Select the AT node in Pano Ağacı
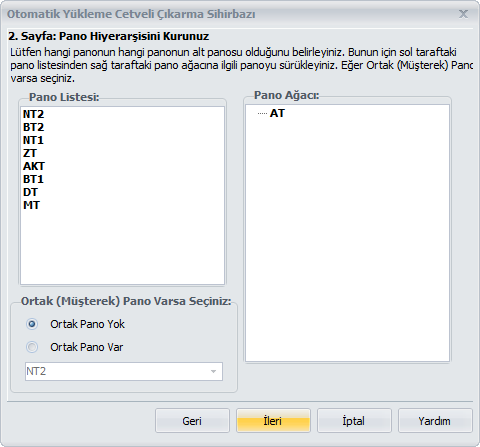The width and height of the screenshot is (480, 447). [x=277, y=113]
